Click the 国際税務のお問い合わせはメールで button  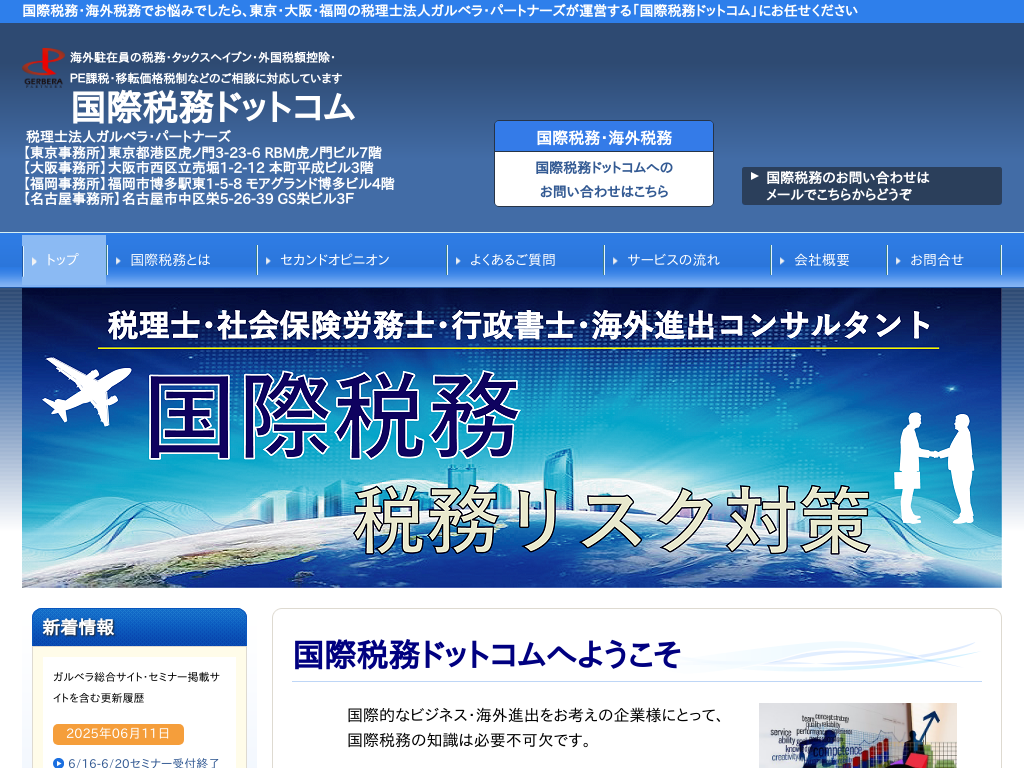tap(871, 186)
